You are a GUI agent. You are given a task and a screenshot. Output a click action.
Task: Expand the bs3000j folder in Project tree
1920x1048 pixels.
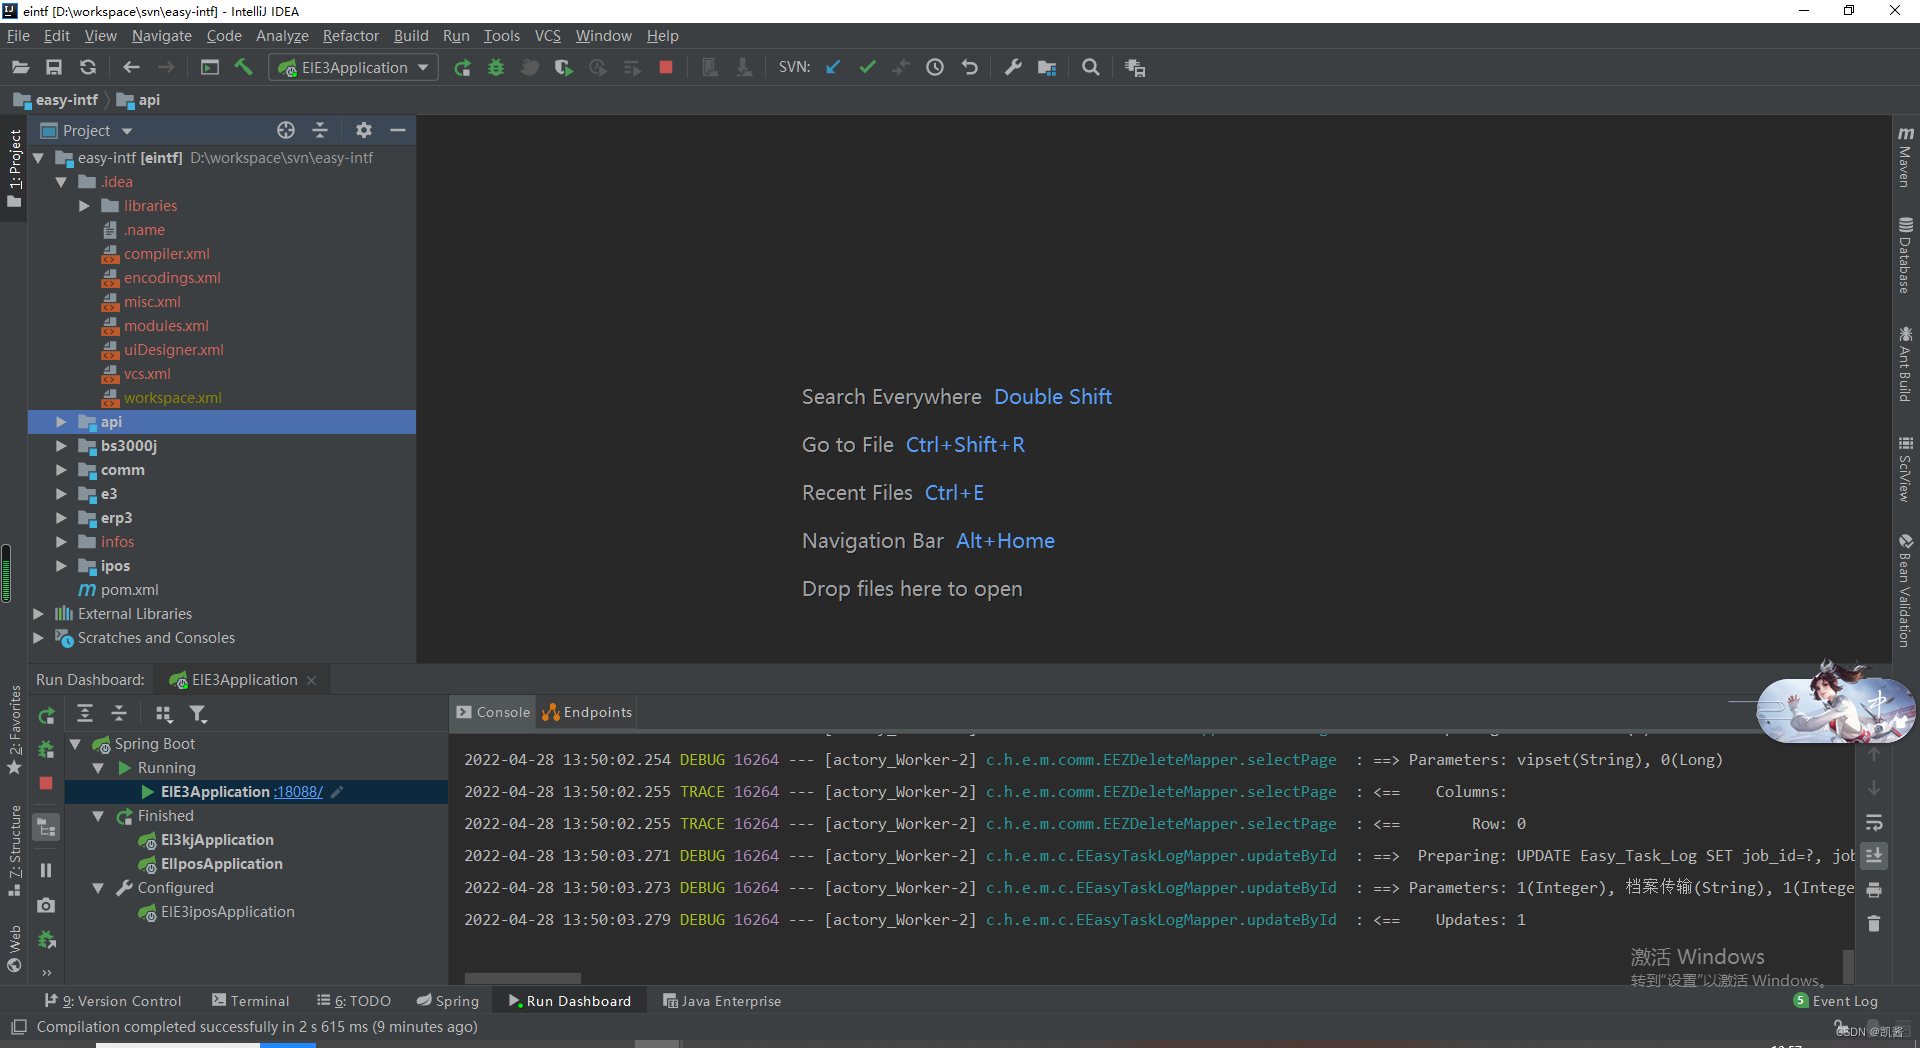[x=62, y=446]
